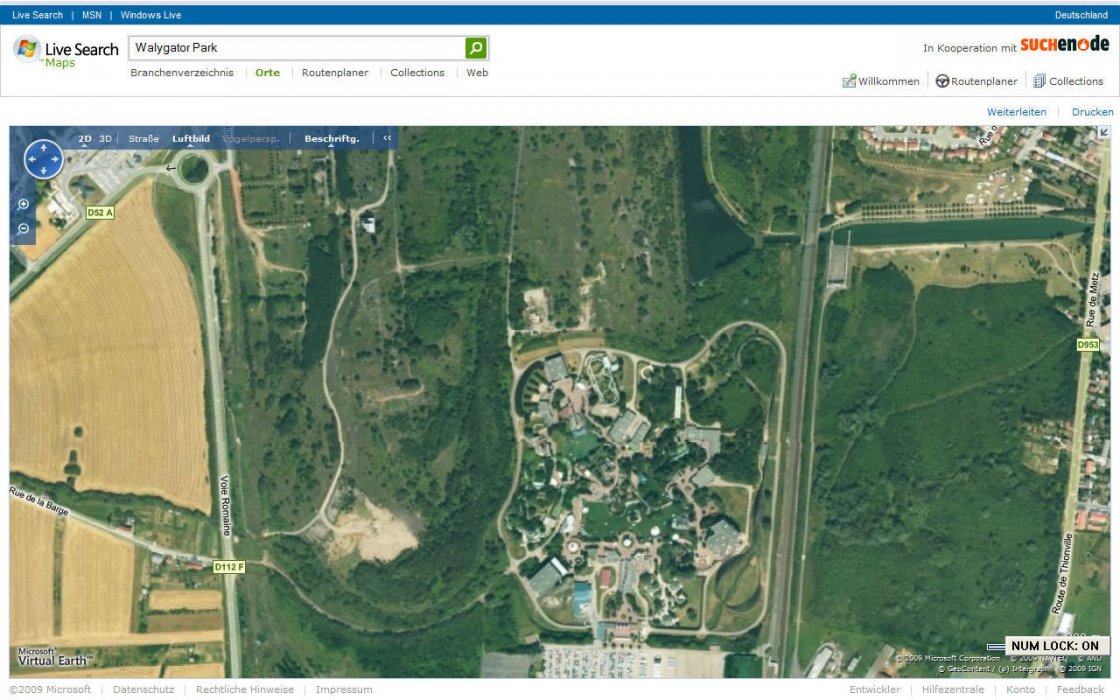This screenshot has width=1120, height=700.
Task: Zoom out using the minus magnifier
Action: tap(24, 229)
